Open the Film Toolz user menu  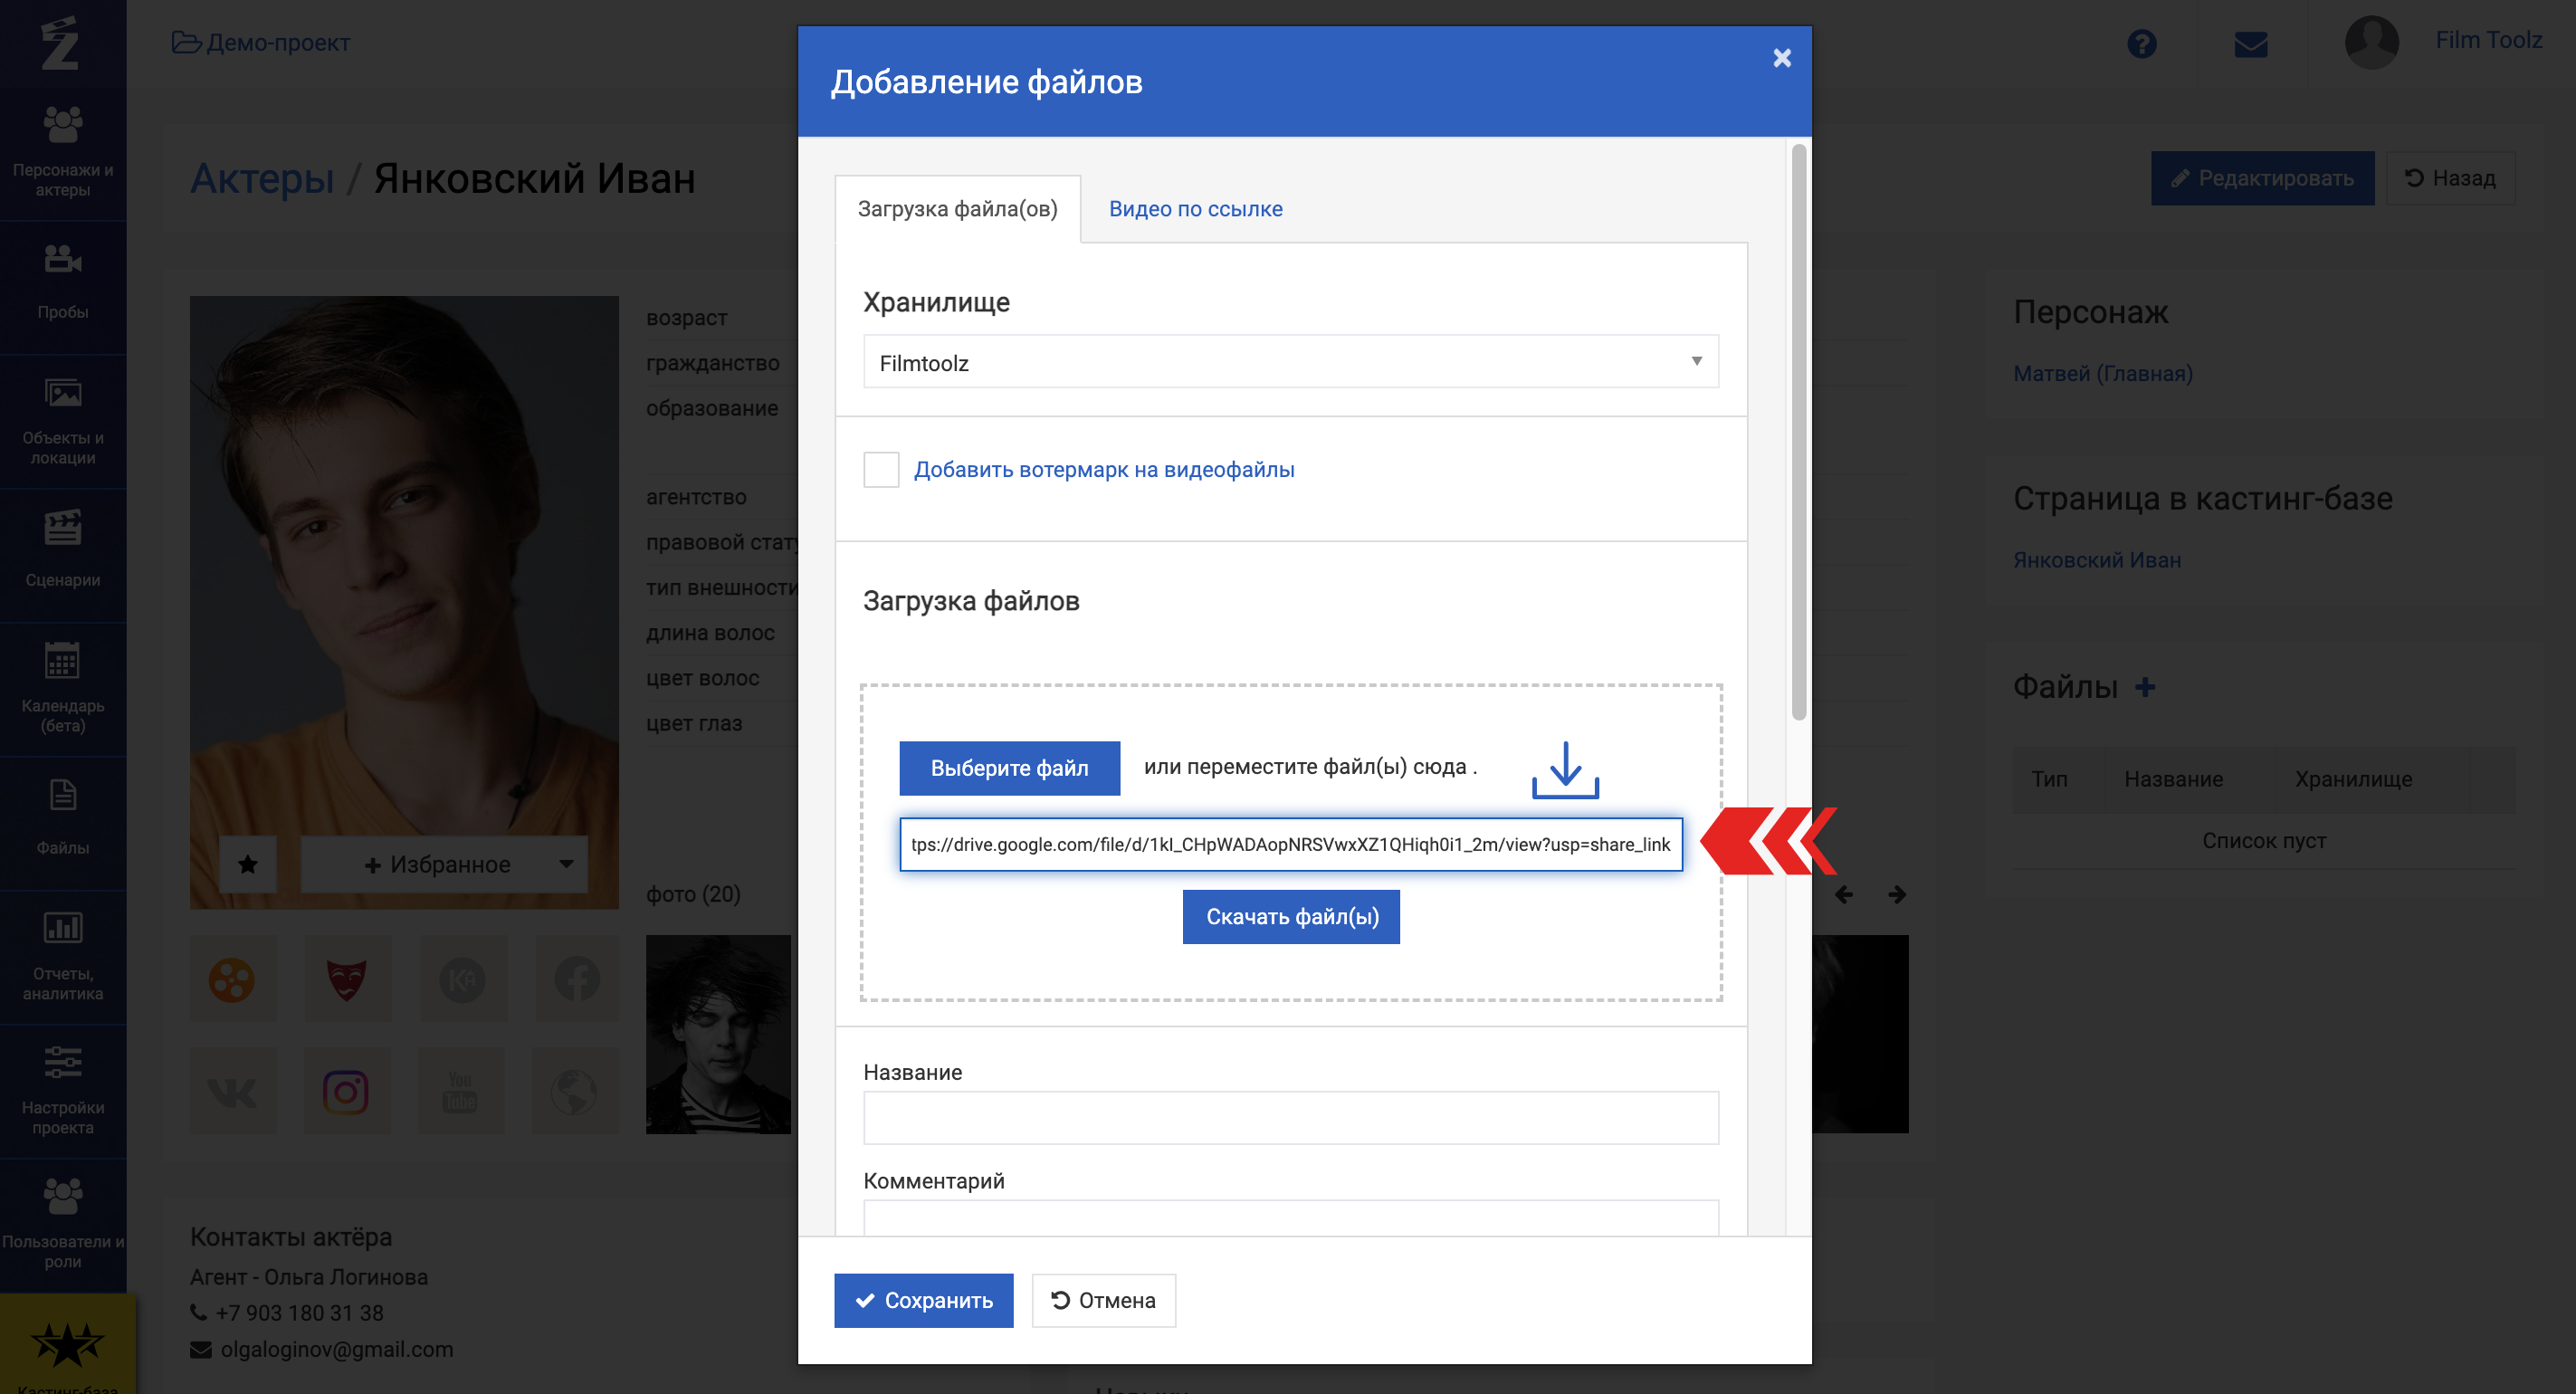point(2487,40)
